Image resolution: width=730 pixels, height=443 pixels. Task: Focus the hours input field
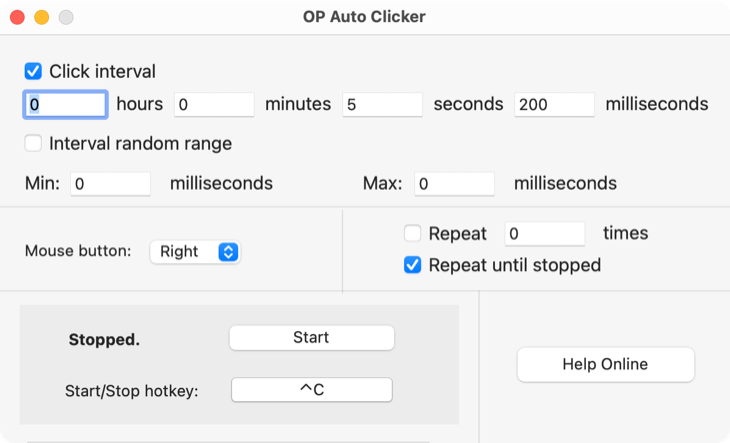click(x=65, y=104)
